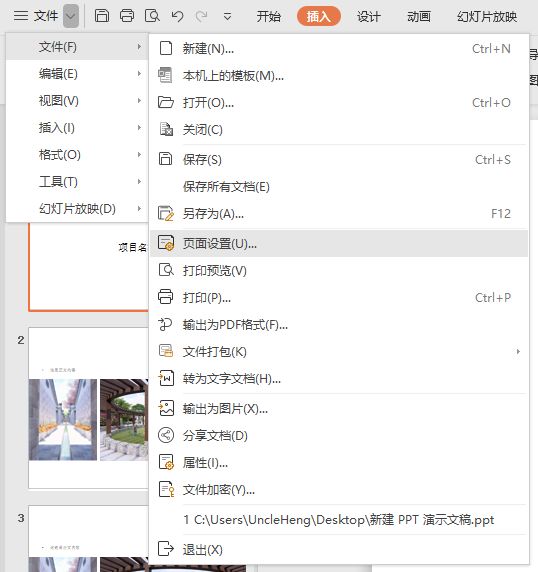Expand the 文件打包(K) submenu arrow
538x572 pixels.
(518, 352)
